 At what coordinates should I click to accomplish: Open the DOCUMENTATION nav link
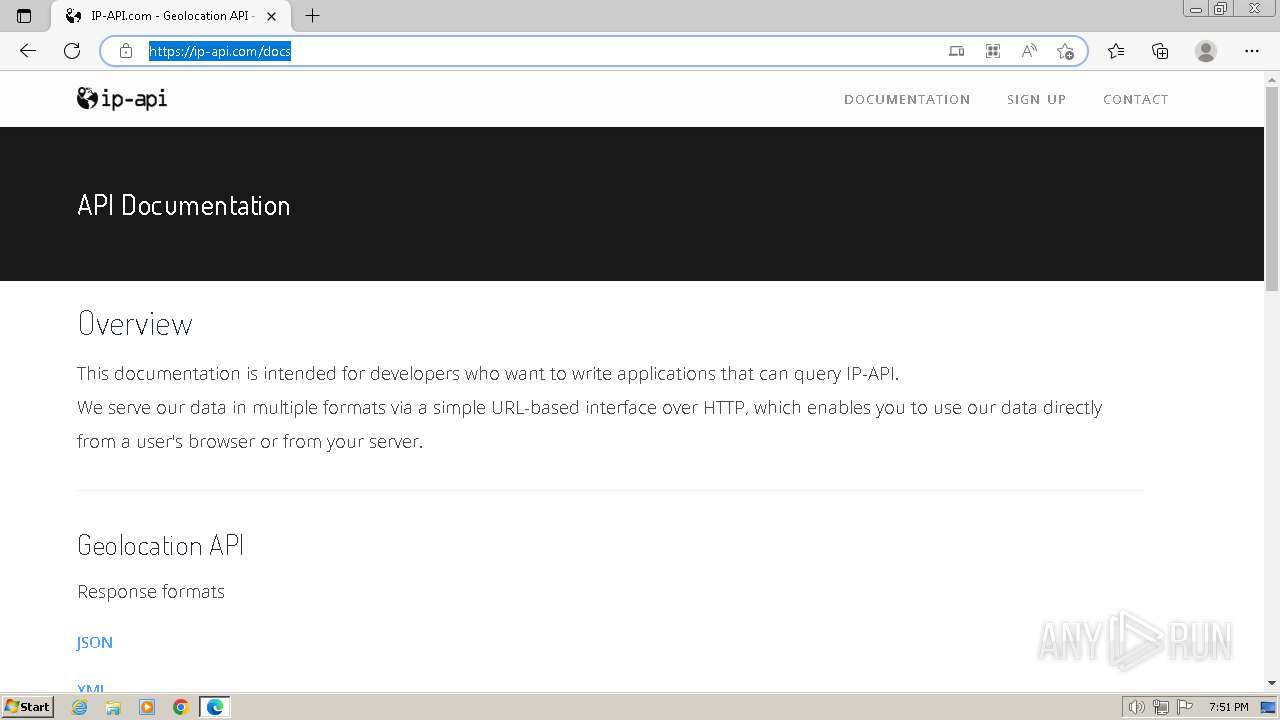click(907, 99)
